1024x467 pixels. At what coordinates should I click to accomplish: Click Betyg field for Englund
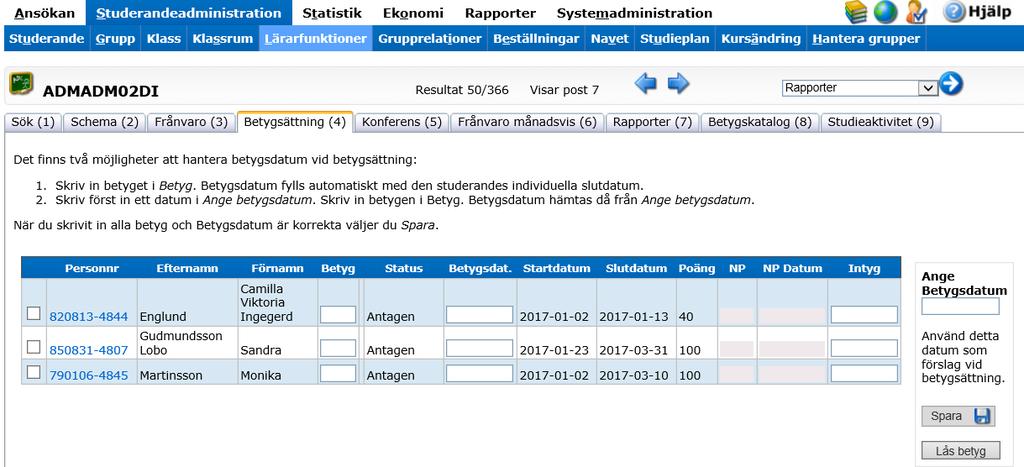point(338,315)
